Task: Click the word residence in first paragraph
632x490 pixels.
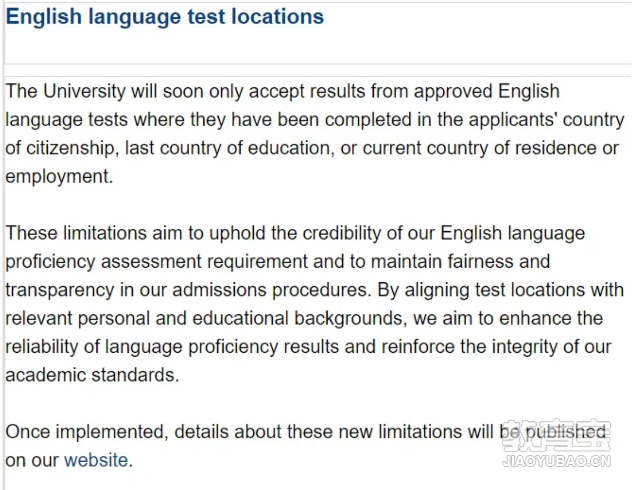Action: [556, 148]
